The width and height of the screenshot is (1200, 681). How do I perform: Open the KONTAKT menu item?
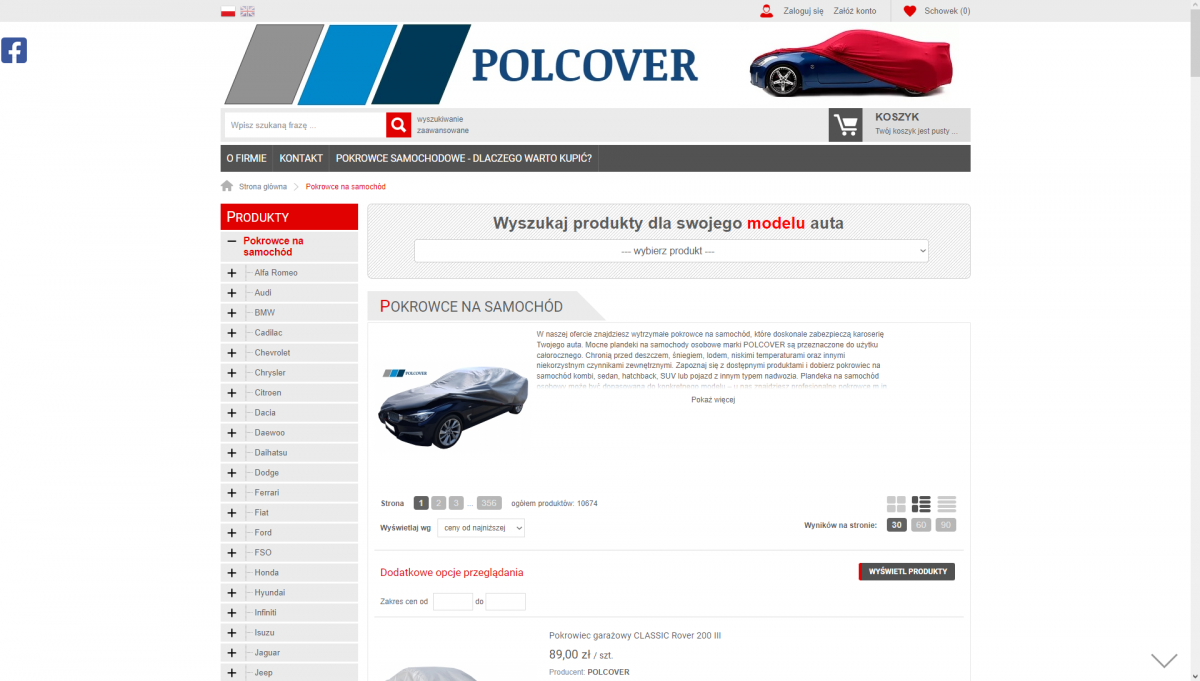301,158
